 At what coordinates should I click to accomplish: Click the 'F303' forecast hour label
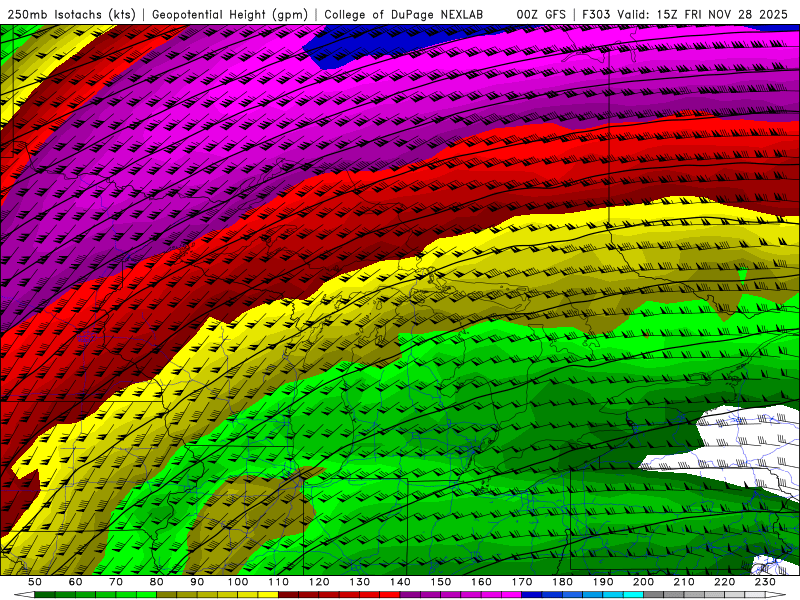point(597,15)
